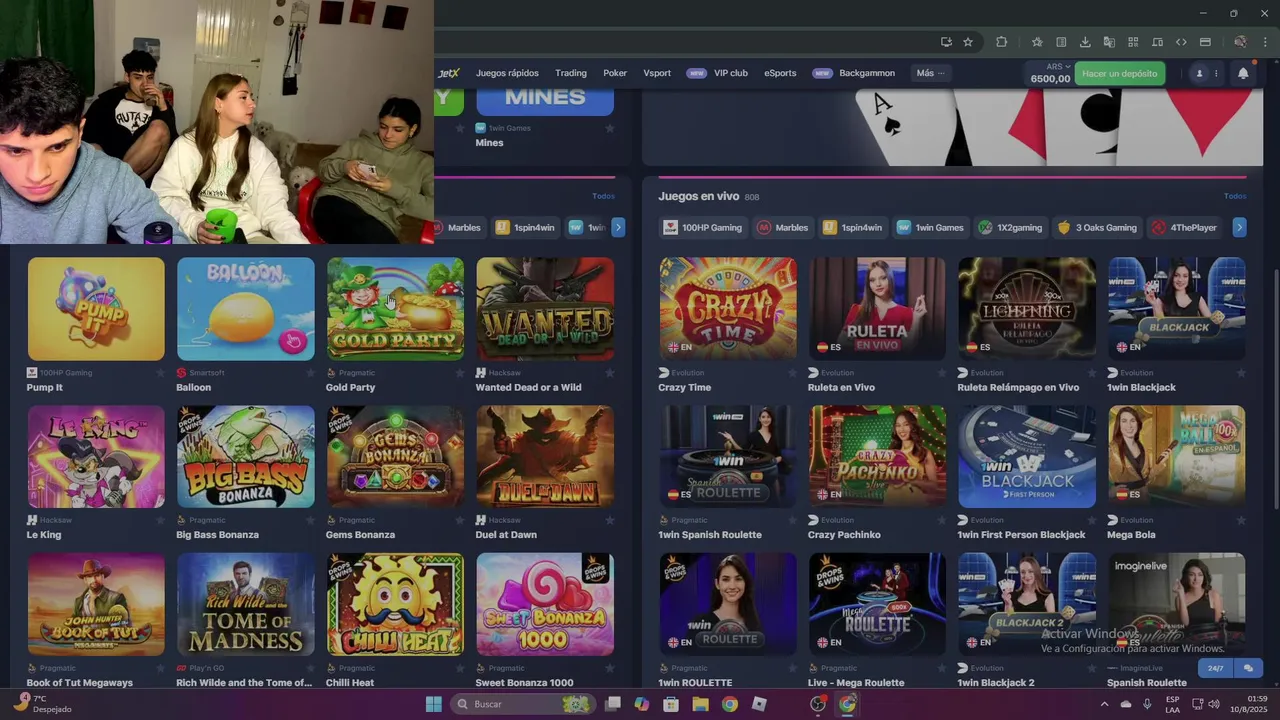
Task: Filter live games by 3 Oaks Gaming
Action: pos(1097,227)
